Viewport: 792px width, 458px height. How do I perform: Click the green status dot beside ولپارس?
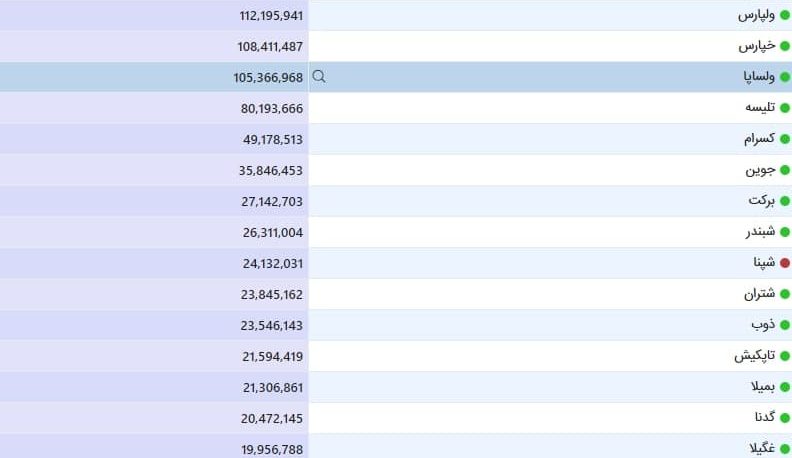coord(785,15)
